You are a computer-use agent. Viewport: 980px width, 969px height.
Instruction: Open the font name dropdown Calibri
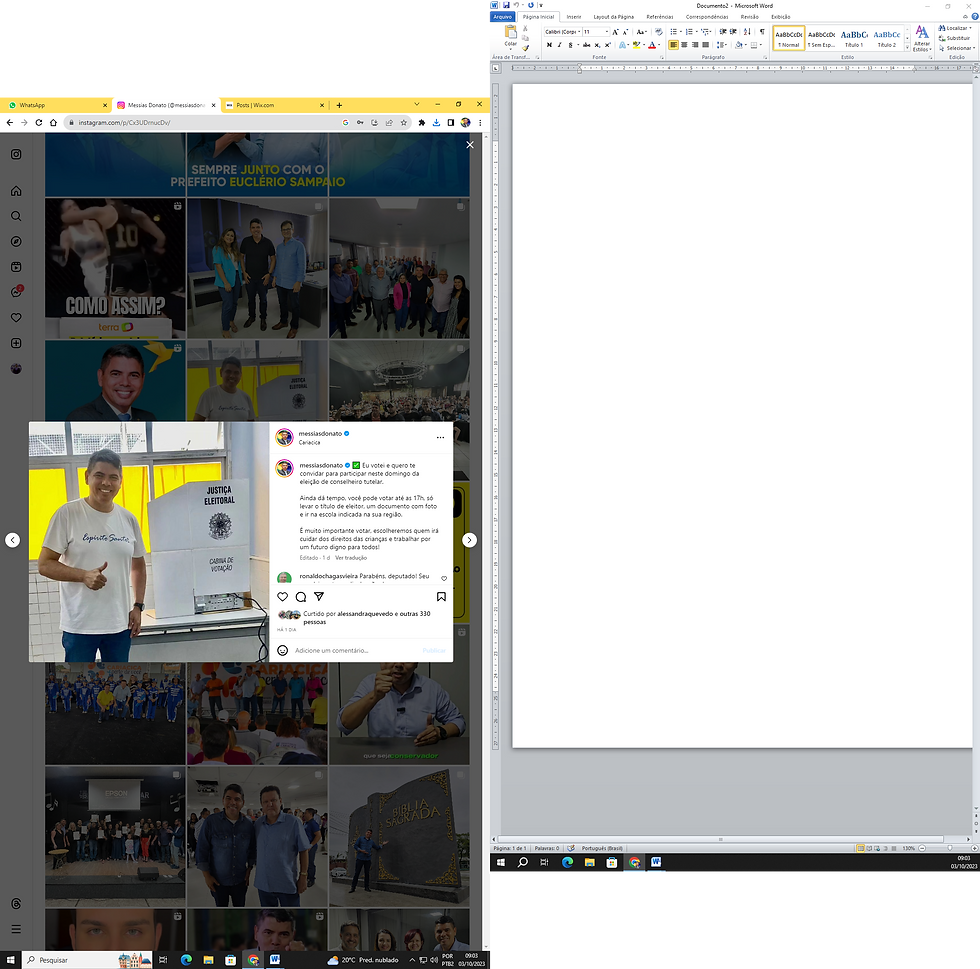coord(579,32)
